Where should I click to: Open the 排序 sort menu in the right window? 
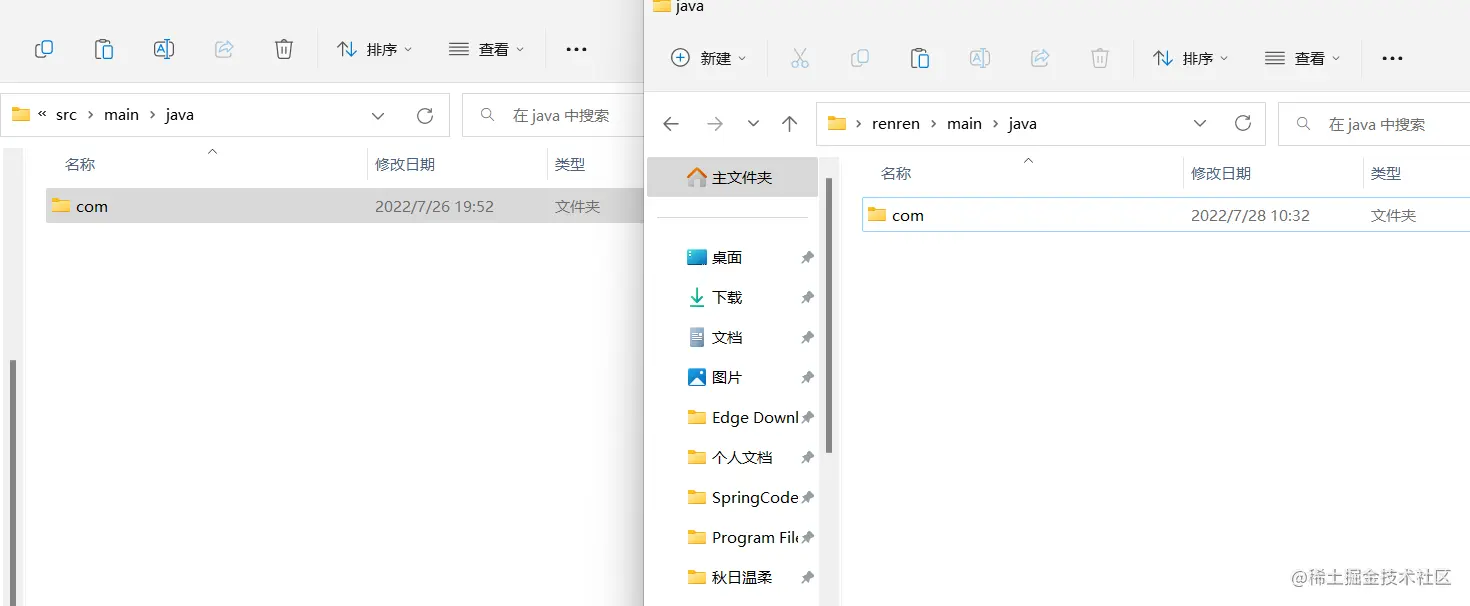(x=1191, y=58)
